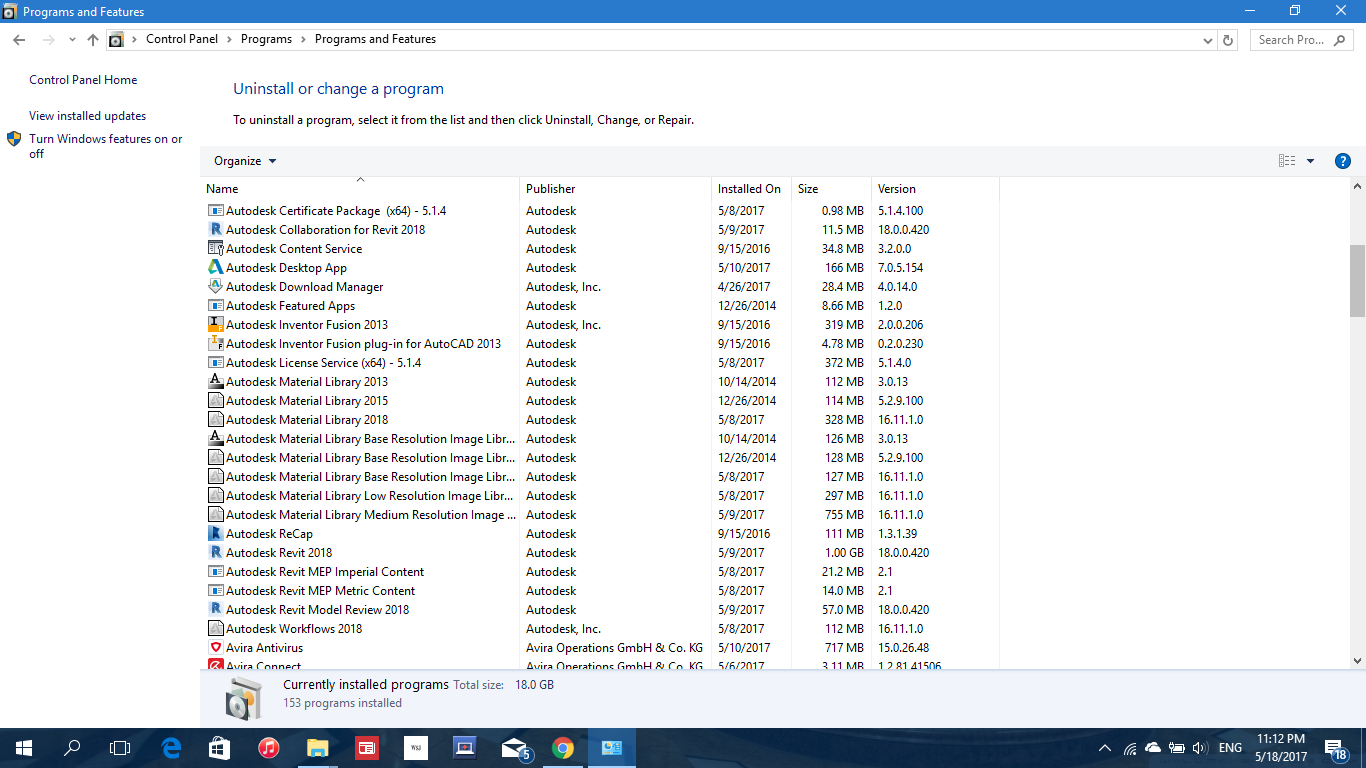
Task: Open the help button in toolbar
Action: click(x=1343, y=161)
